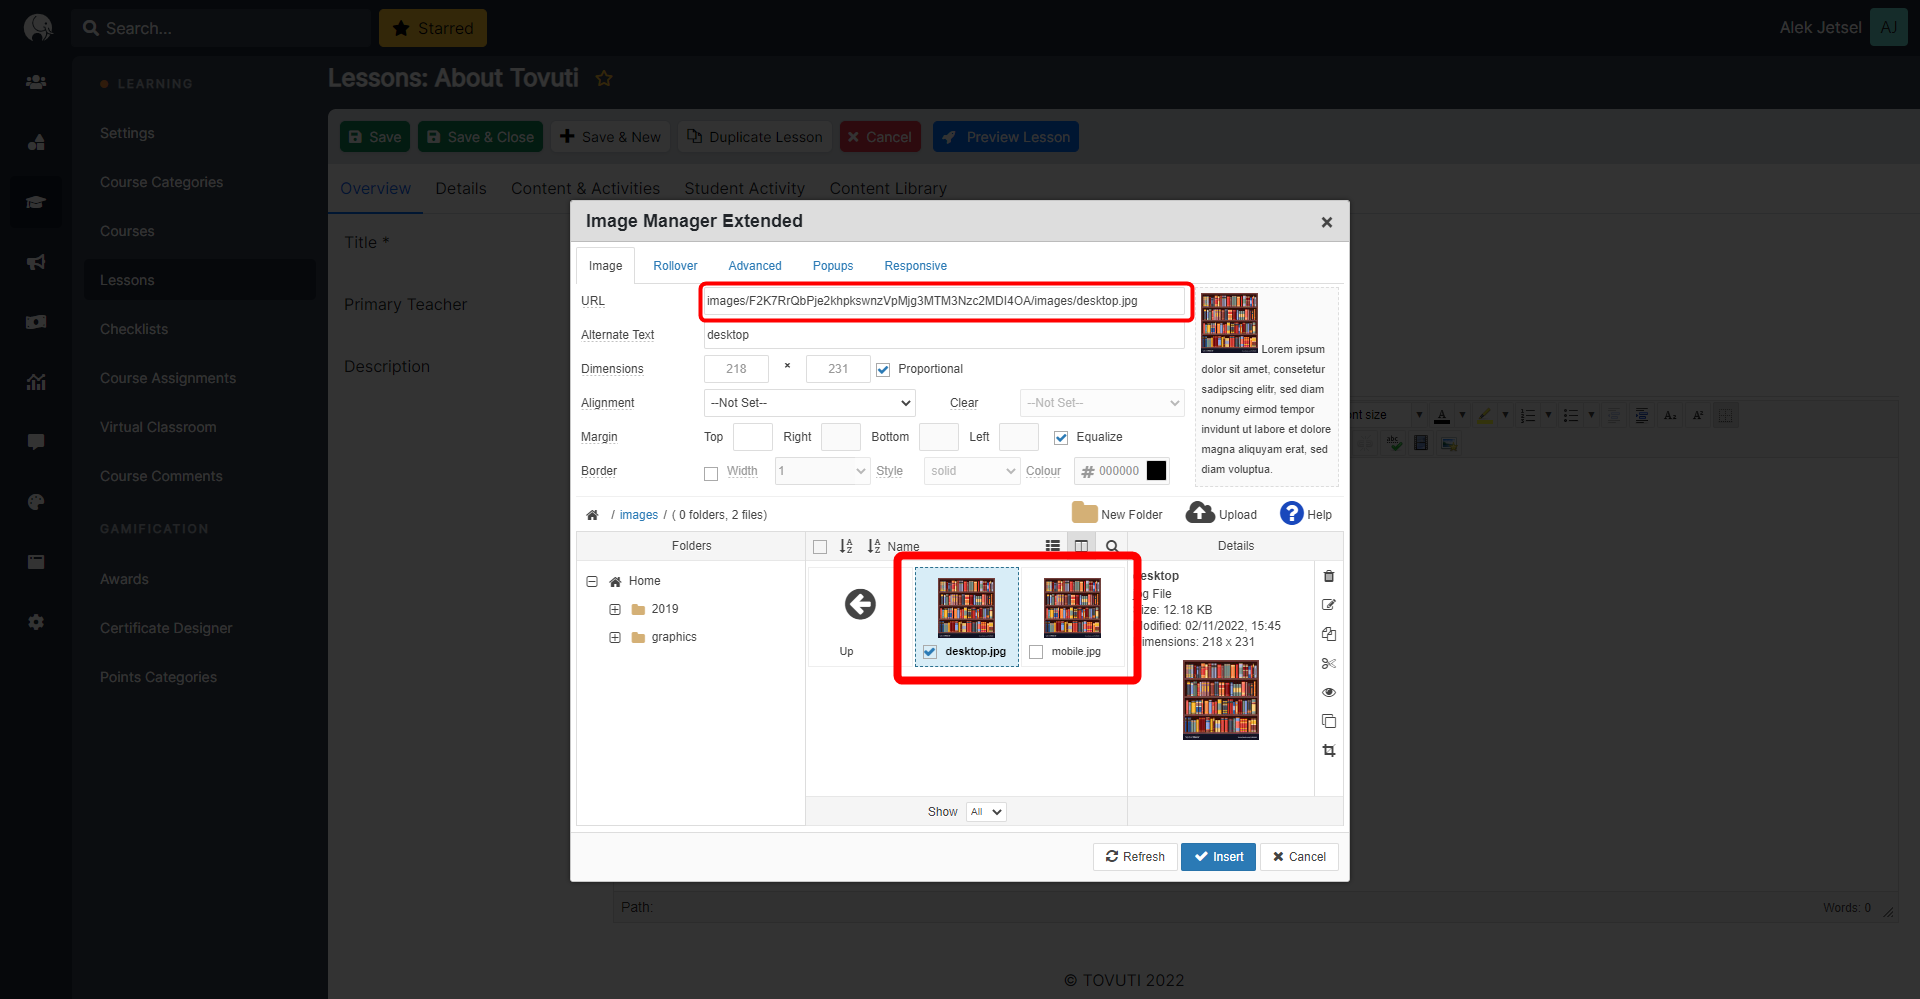Click the rename pencil icon in Details

[1329, 605]
